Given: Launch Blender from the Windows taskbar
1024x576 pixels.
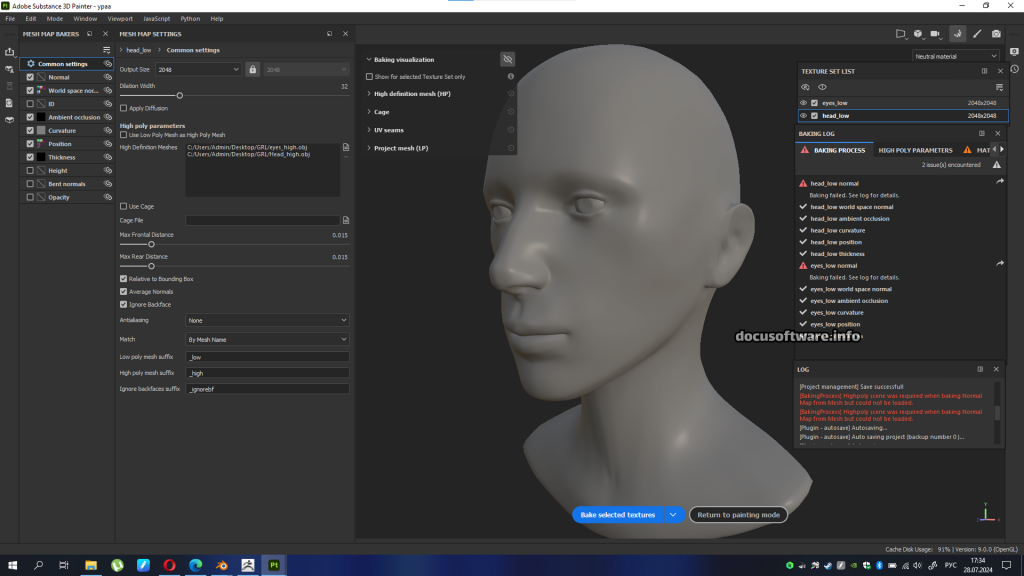Looking at the screenshot, I should pos(221,565).
